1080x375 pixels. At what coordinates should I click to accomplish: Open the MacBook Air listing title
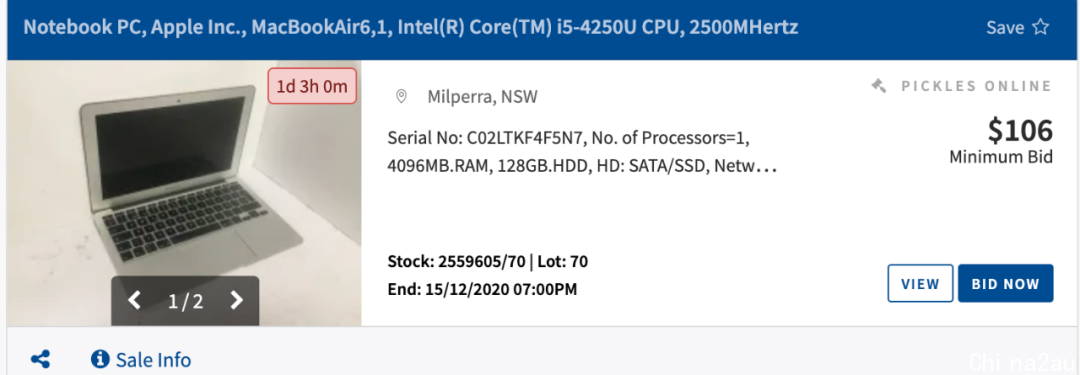tap(411, 28)
